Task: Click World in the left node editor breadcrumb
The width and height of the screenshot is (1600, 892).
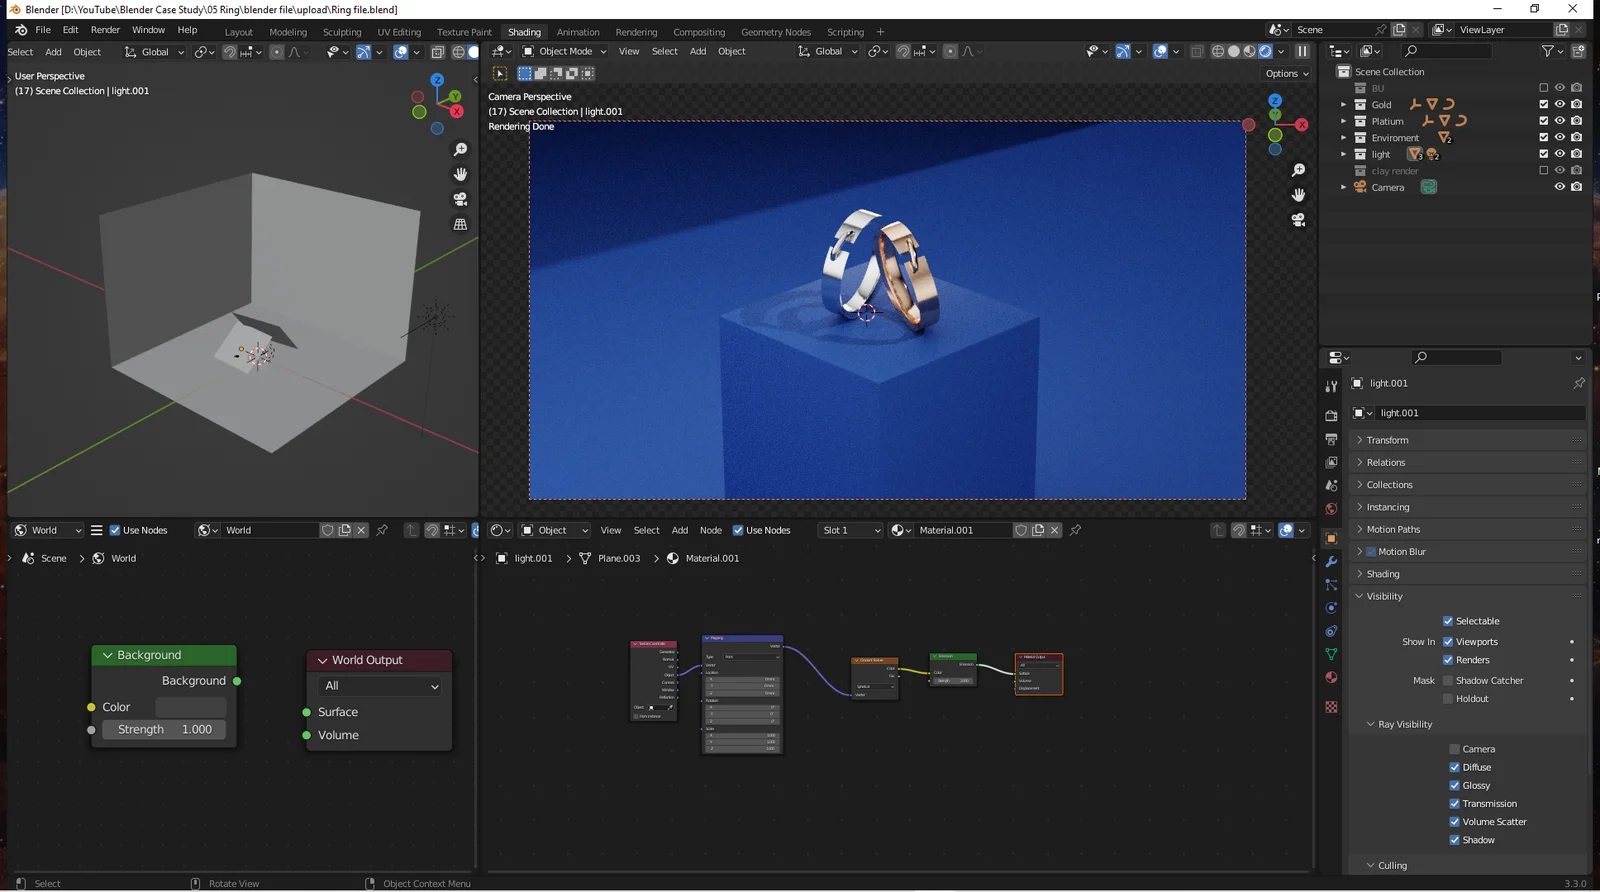Action: click(123, 558)
